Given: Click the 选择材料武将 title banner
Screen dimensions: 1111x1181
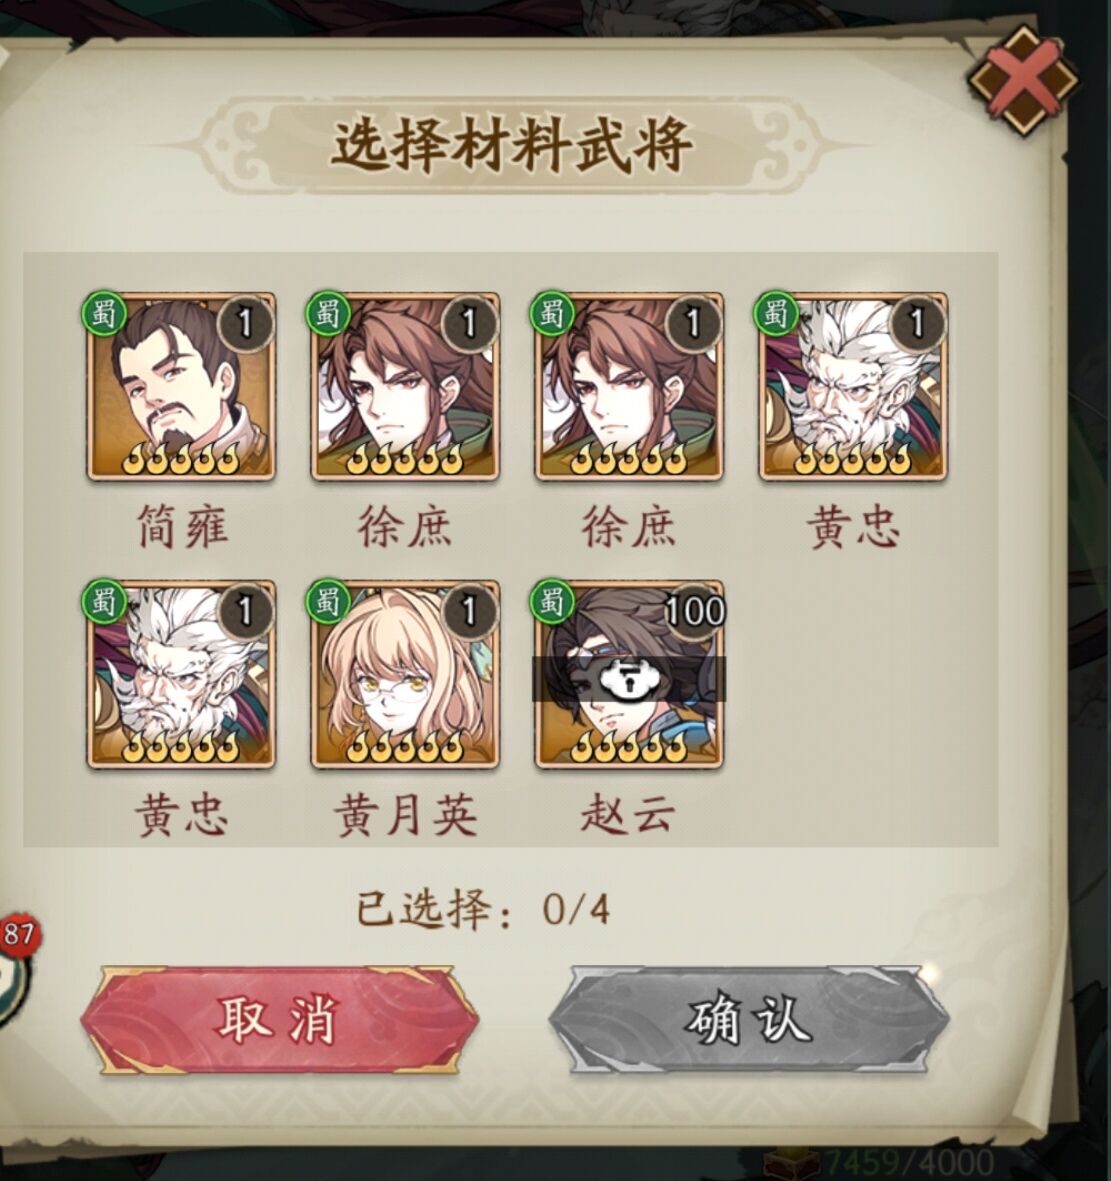Looking at the screenshot, I should 512,145.
